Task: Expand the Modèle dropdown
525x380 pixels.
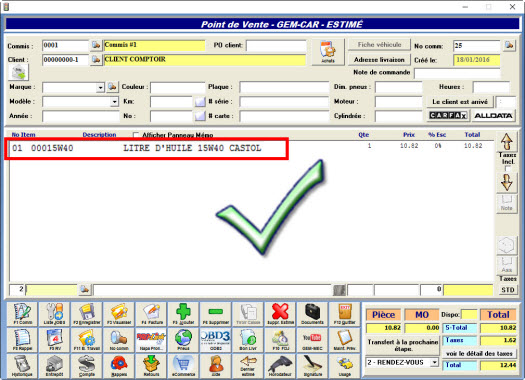Action: click(115, 102)
